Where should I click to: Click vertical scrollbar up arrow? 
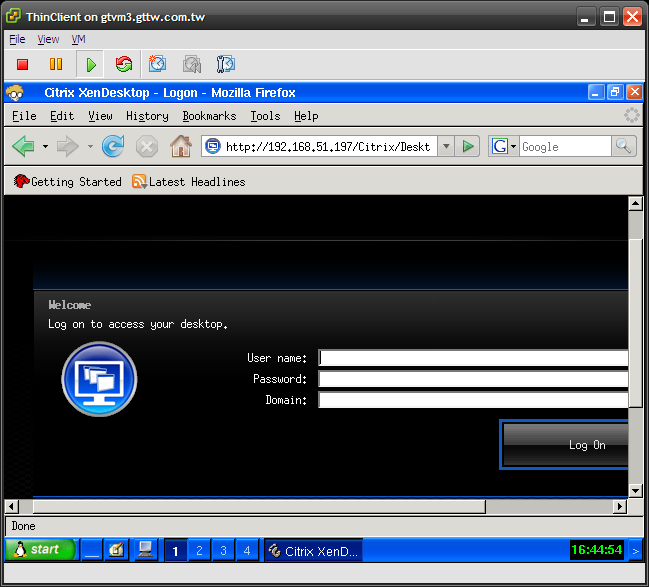(635, 203)
